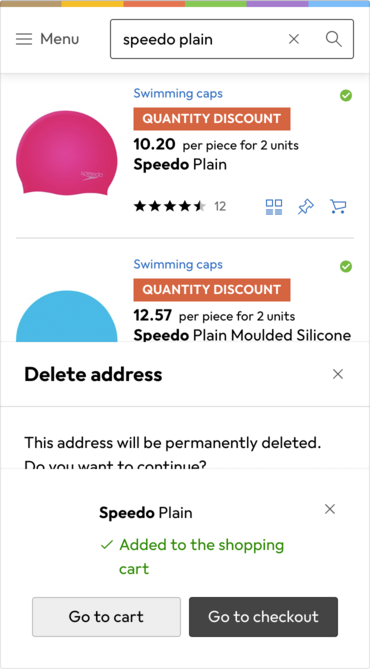Open the hamburger Menu icon
This screenshot has width=370, height=669.
click(24, 39)
